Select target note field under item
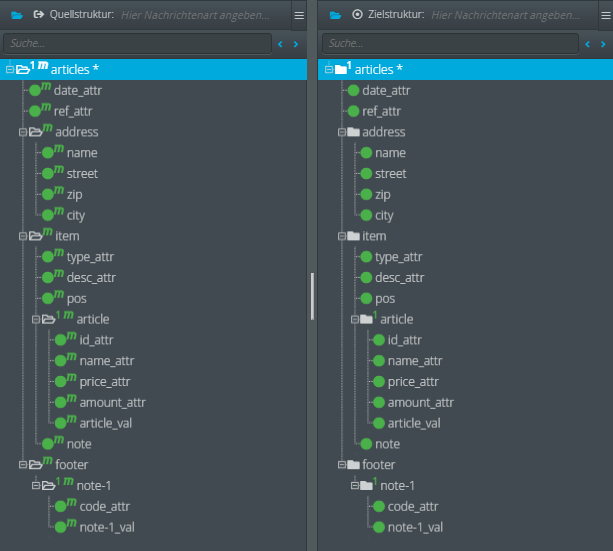The height and width of the screenshot is (551, 613). [x=388, y=444]
